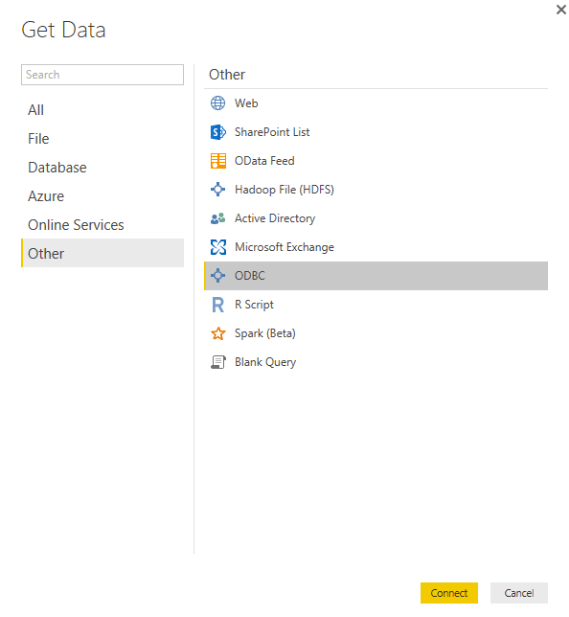Select the Other category in the sidebar

point(102,253)
